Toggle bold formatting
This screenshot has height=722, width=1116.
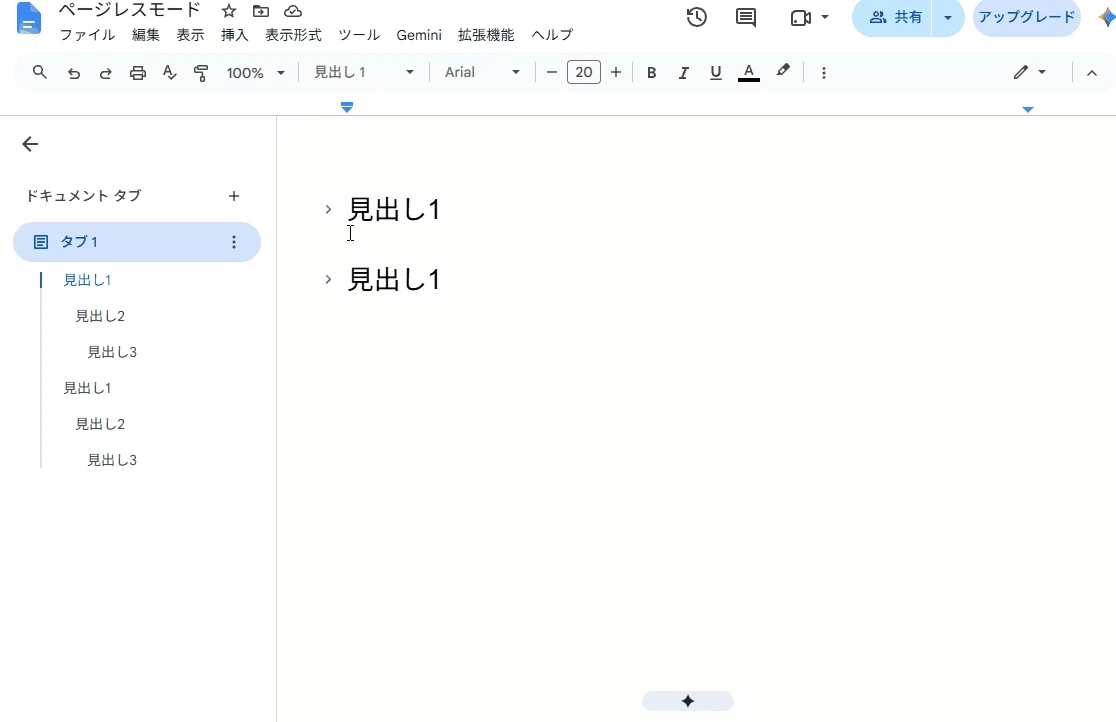651,73
